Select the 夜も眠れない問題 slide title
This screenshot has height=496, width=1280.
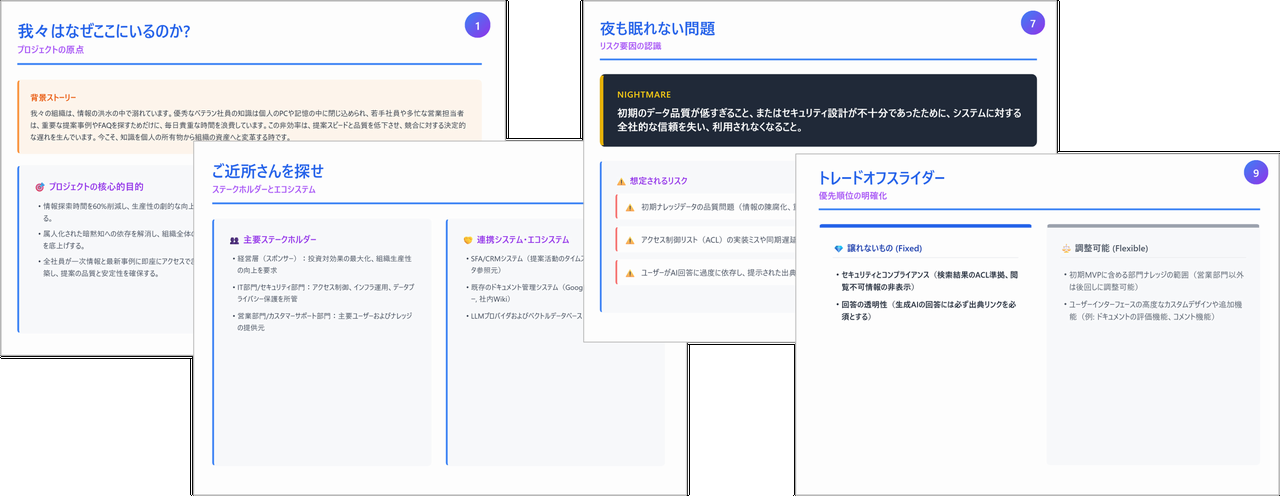[657, 28]
